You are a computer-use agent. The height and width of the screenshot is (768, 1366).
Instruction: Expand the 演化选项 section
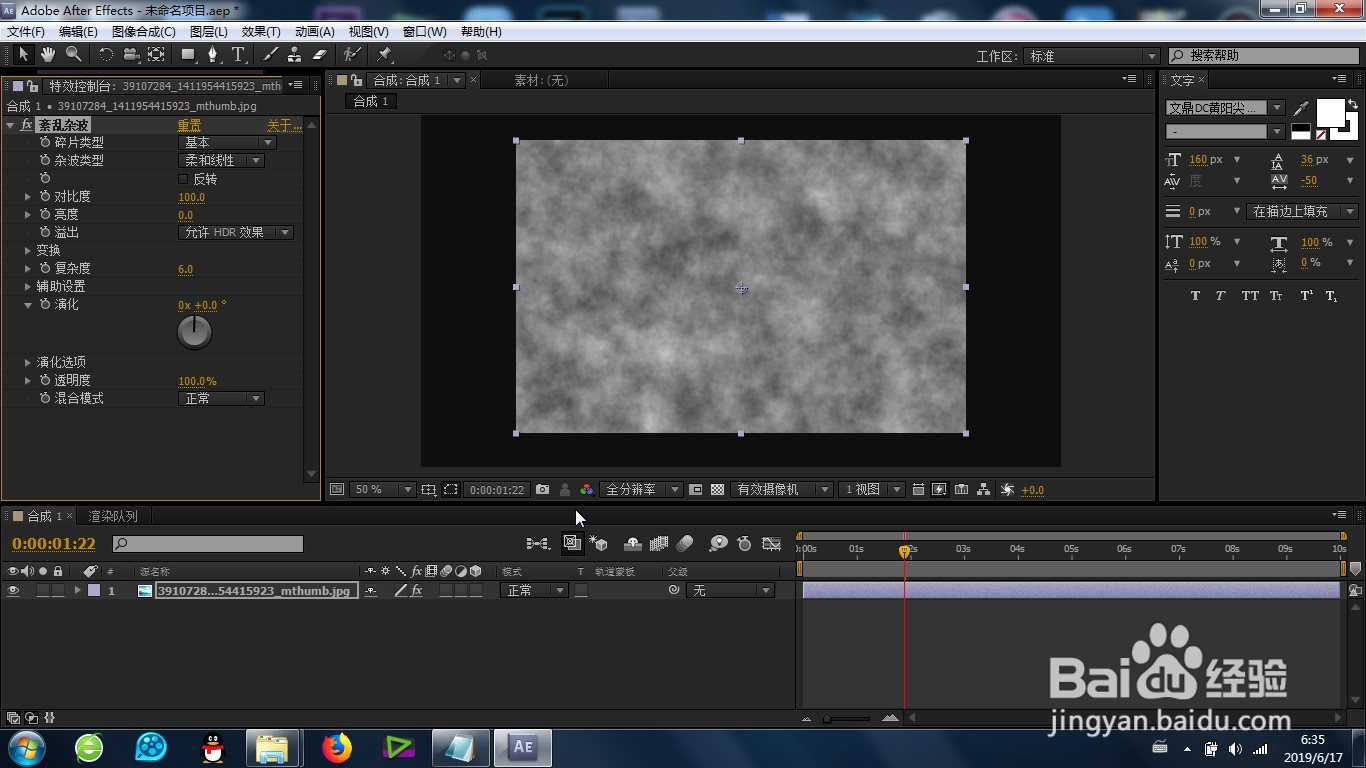28,363
